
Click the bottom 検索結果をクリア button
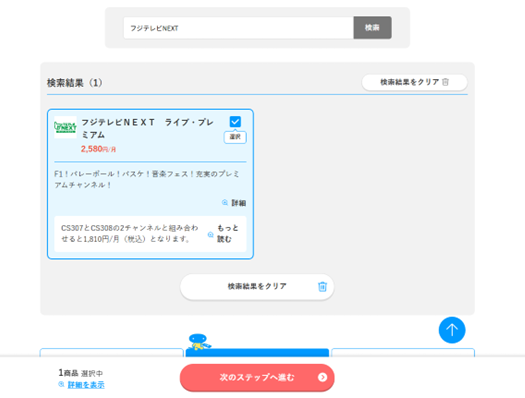[257, 287]
